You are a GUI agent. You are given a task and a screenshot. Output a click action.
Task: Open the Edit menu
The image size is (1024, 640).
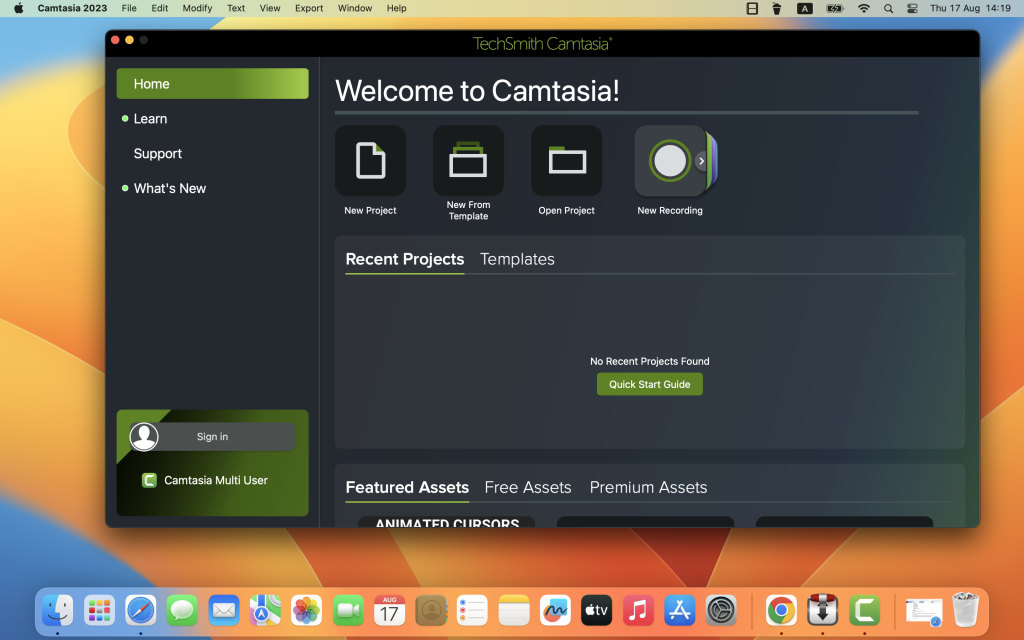point(159,8)
